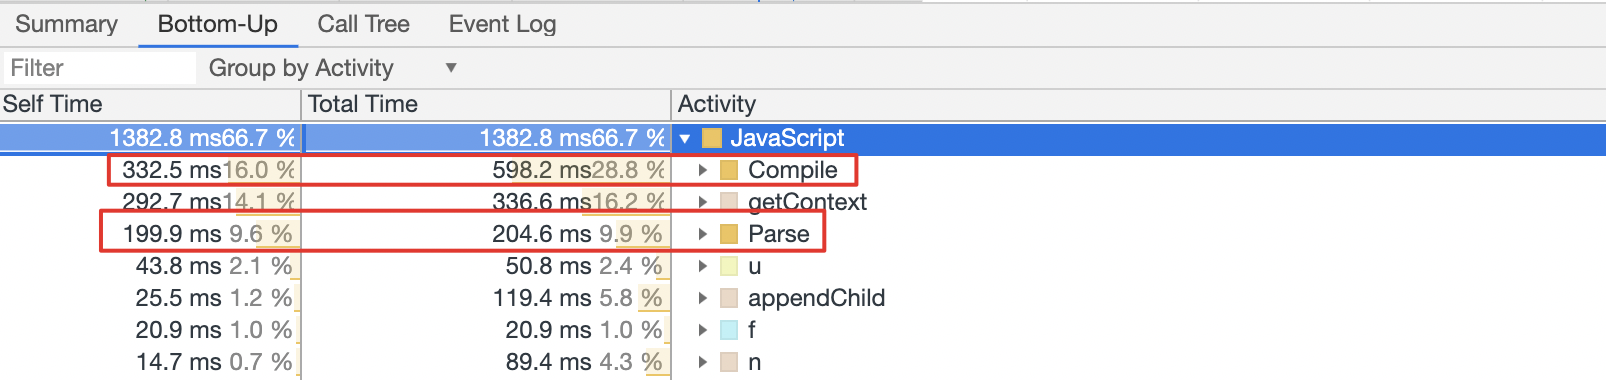Select the getContext activity label

pos(807,202)
